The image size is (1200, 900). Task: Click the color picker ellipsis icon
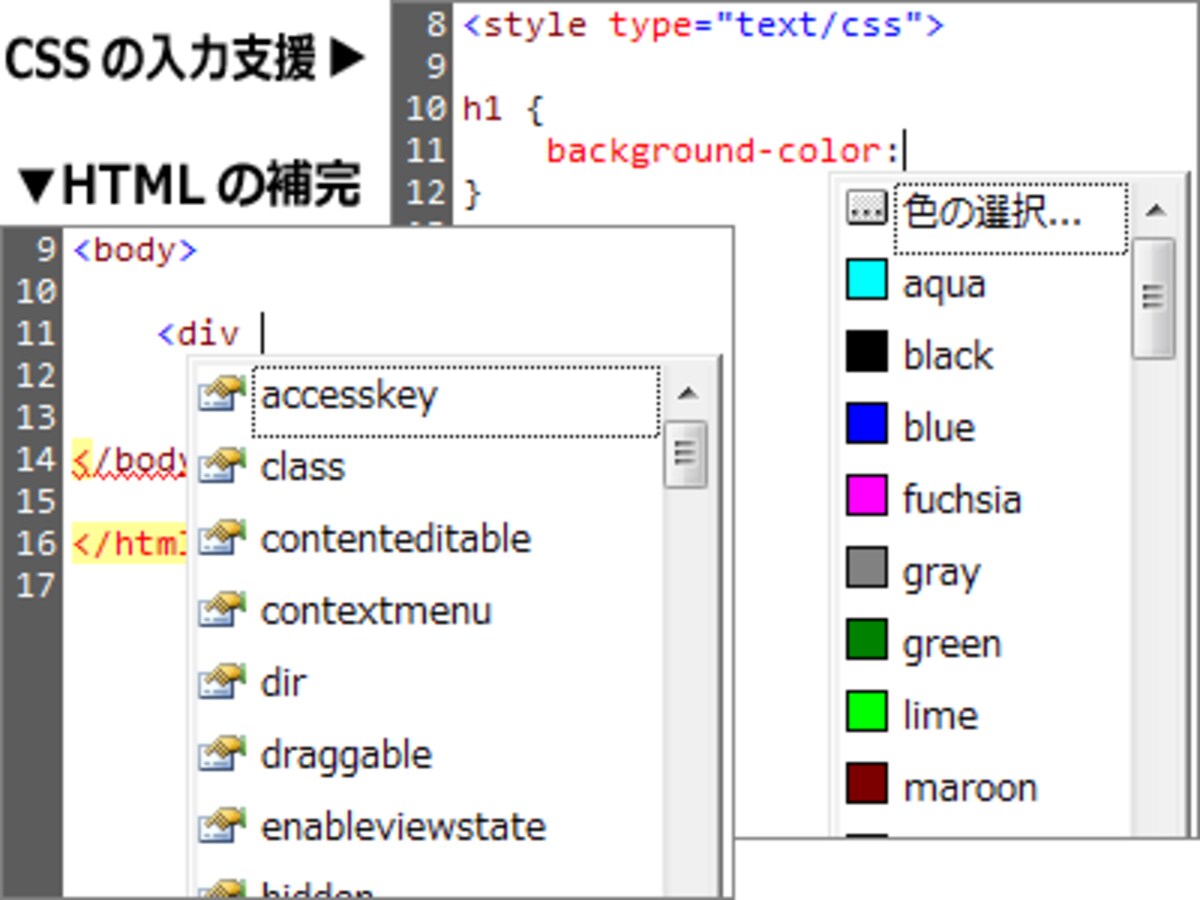click(x=866, y=208)
